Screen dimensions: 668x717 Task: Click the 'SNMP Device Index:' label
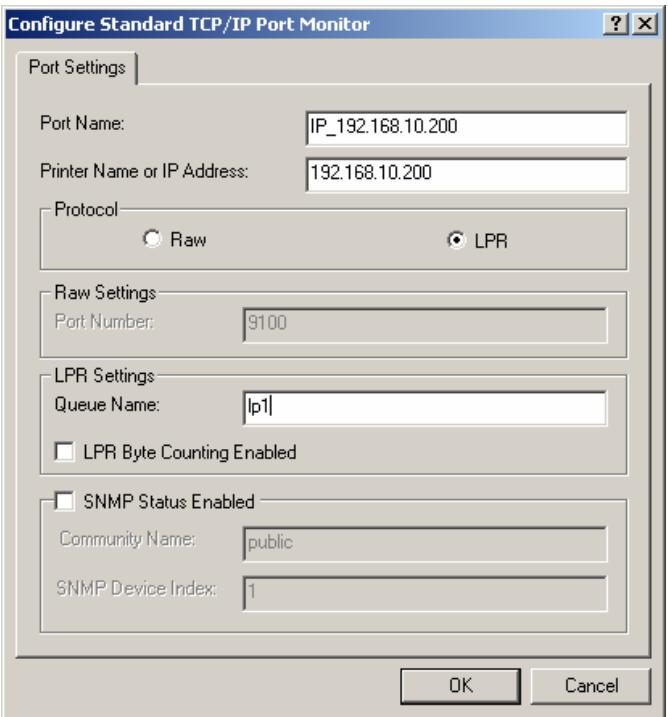coord(136,588)
